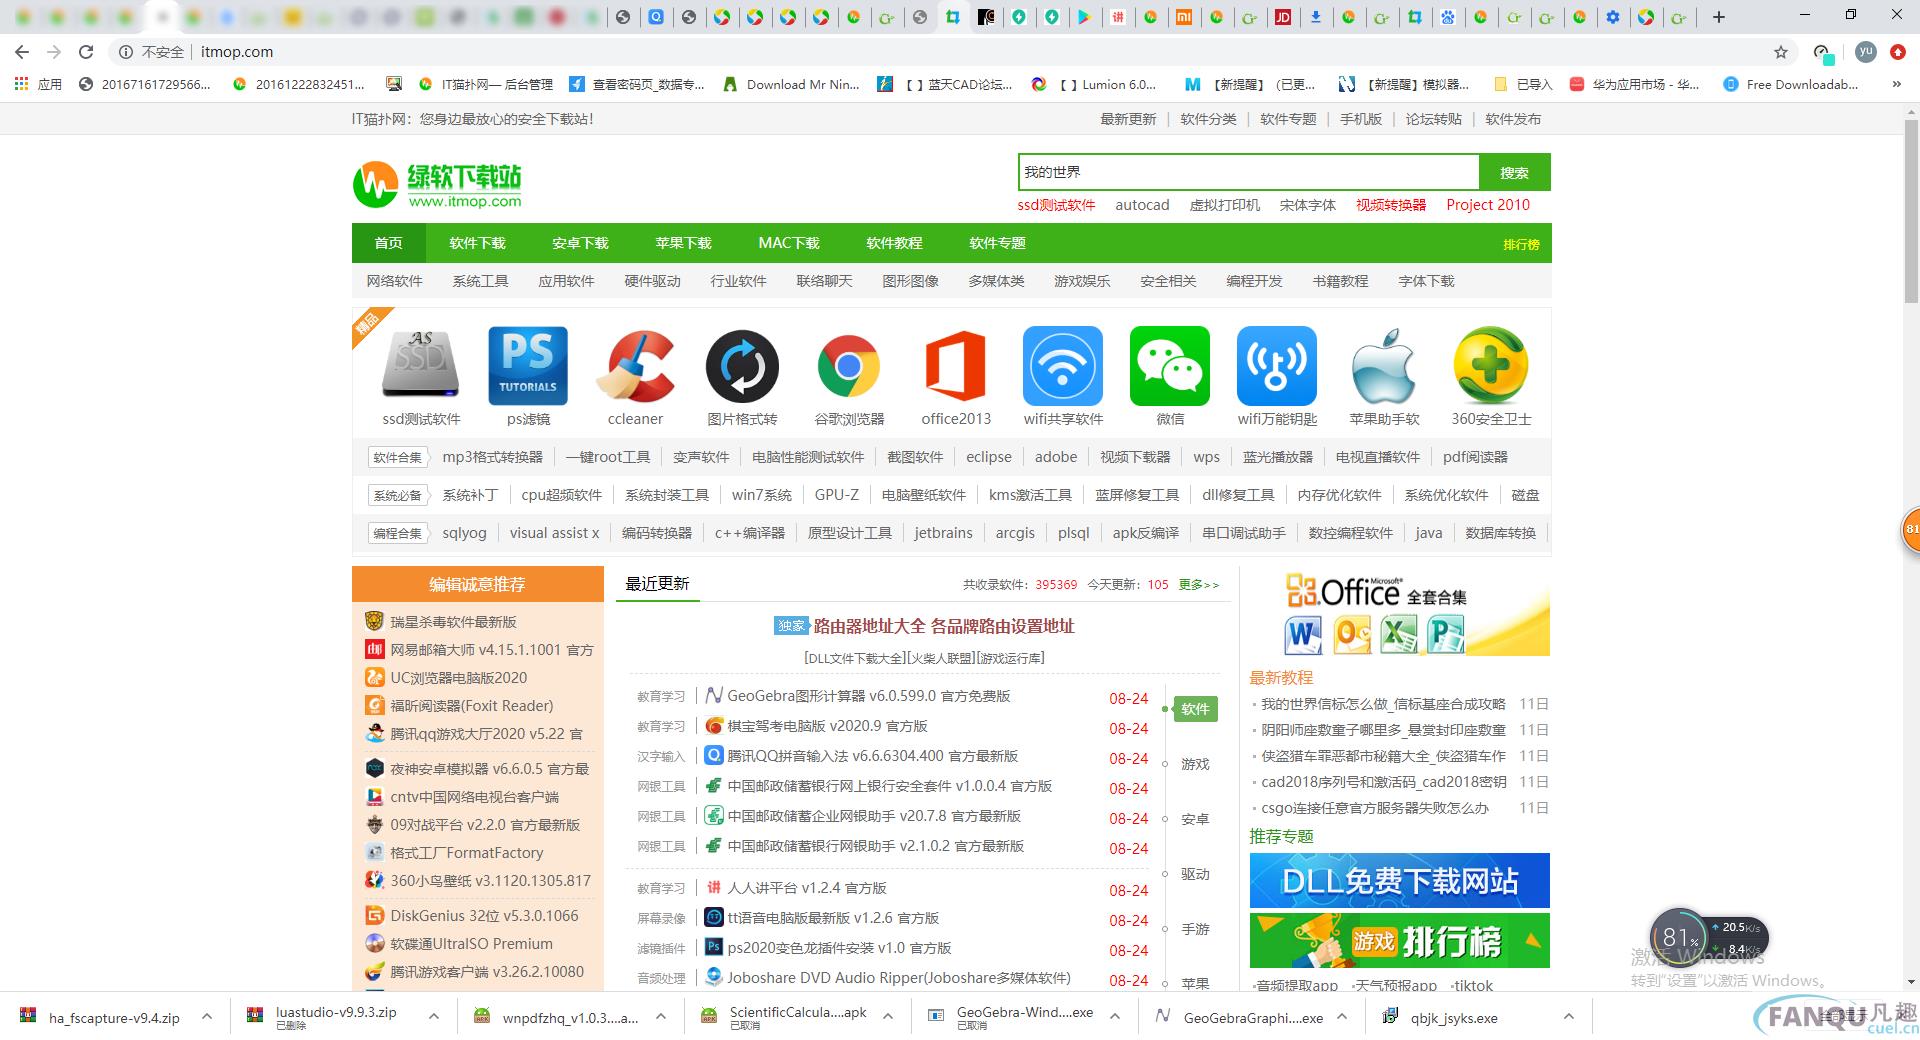Image resolution: width=1920 pixels, height=1040 pixels.
Task: Open the 路由器地址大全 headline link
Action: 944,626
